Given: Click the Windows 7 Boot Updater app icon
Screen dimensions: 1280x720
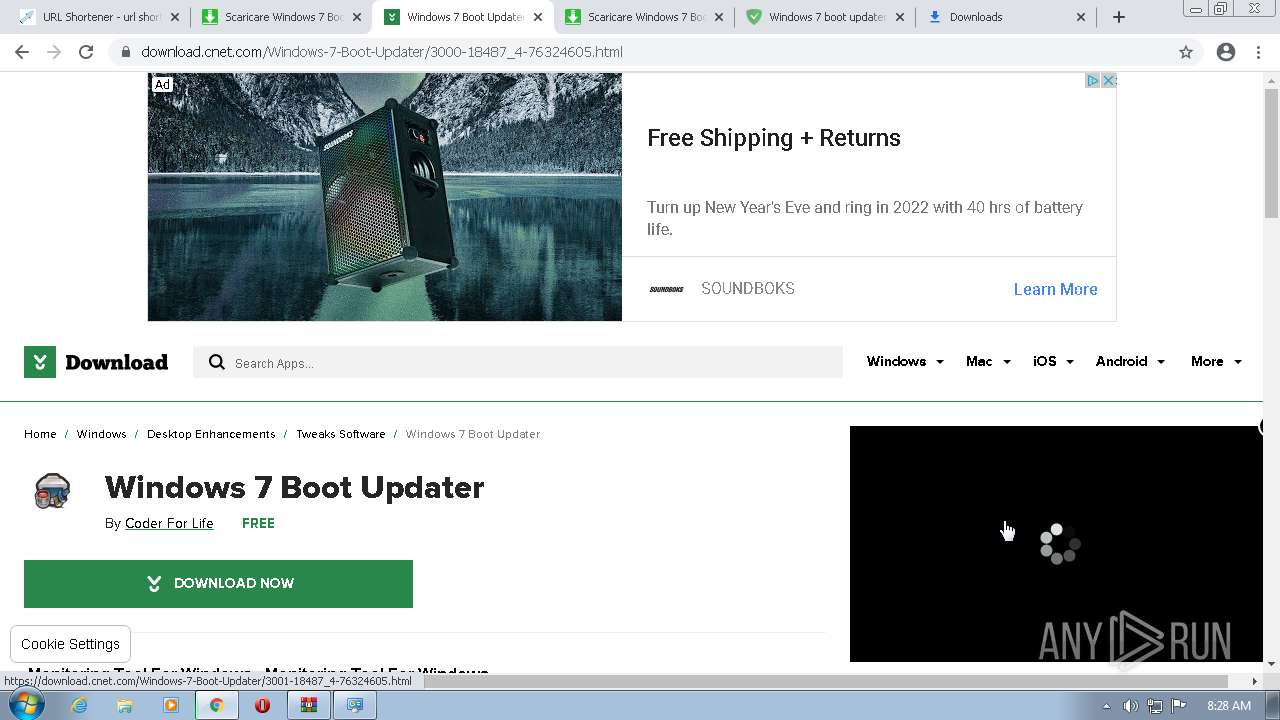Looking at the screenshot, I should (x=52, y=492).
